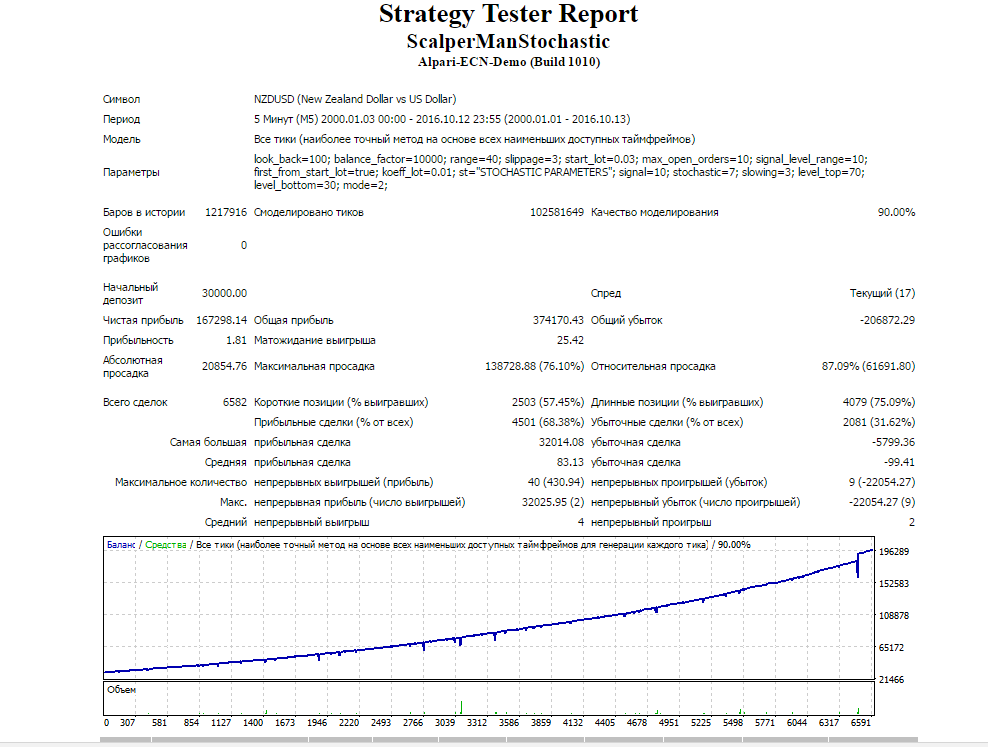Click the Параметры row label

coord(131,172)
